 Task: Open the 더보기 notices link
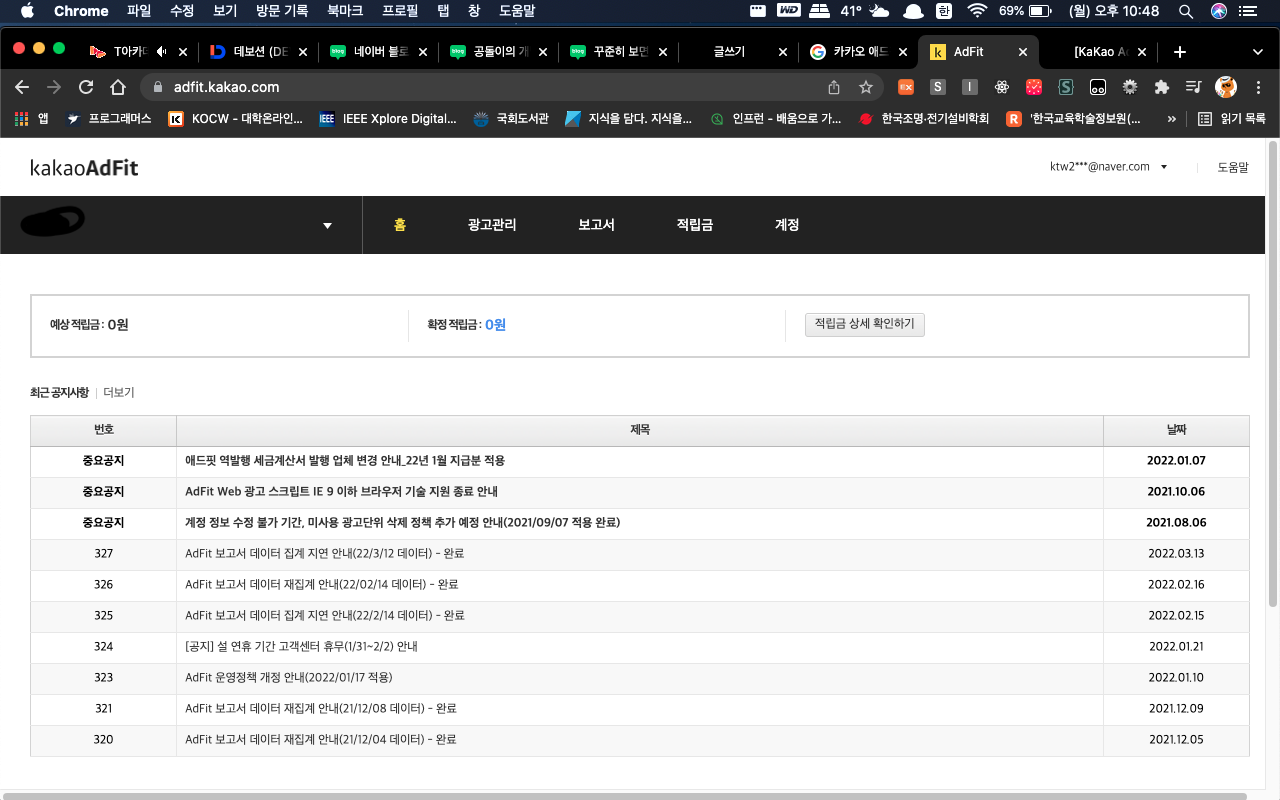tap(119, 393)
